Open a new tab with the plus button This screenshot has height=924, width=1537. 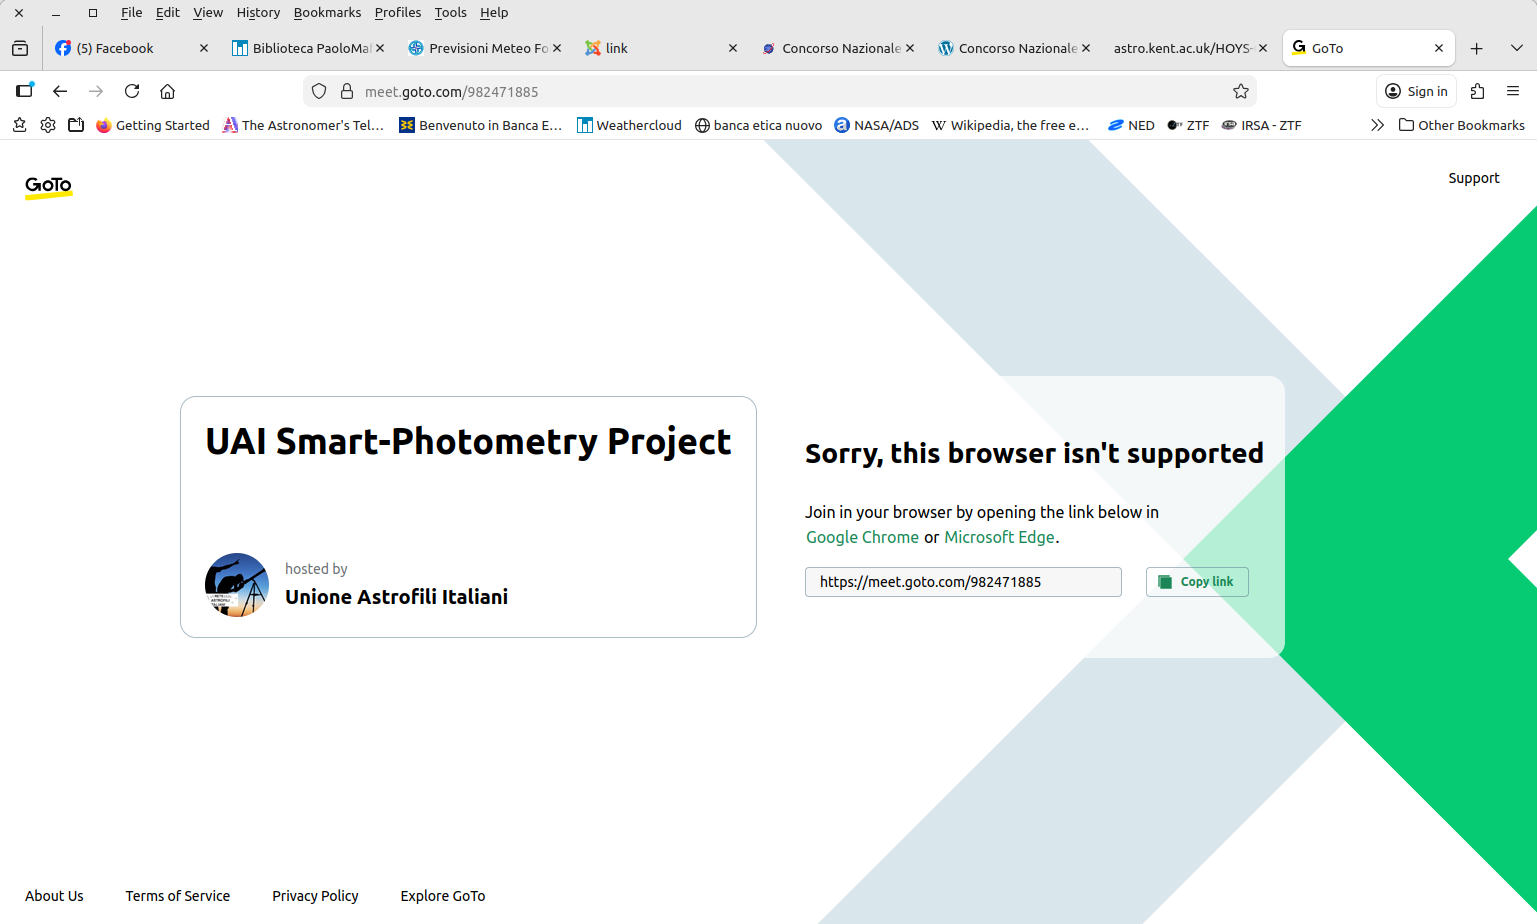[1477, 48]
